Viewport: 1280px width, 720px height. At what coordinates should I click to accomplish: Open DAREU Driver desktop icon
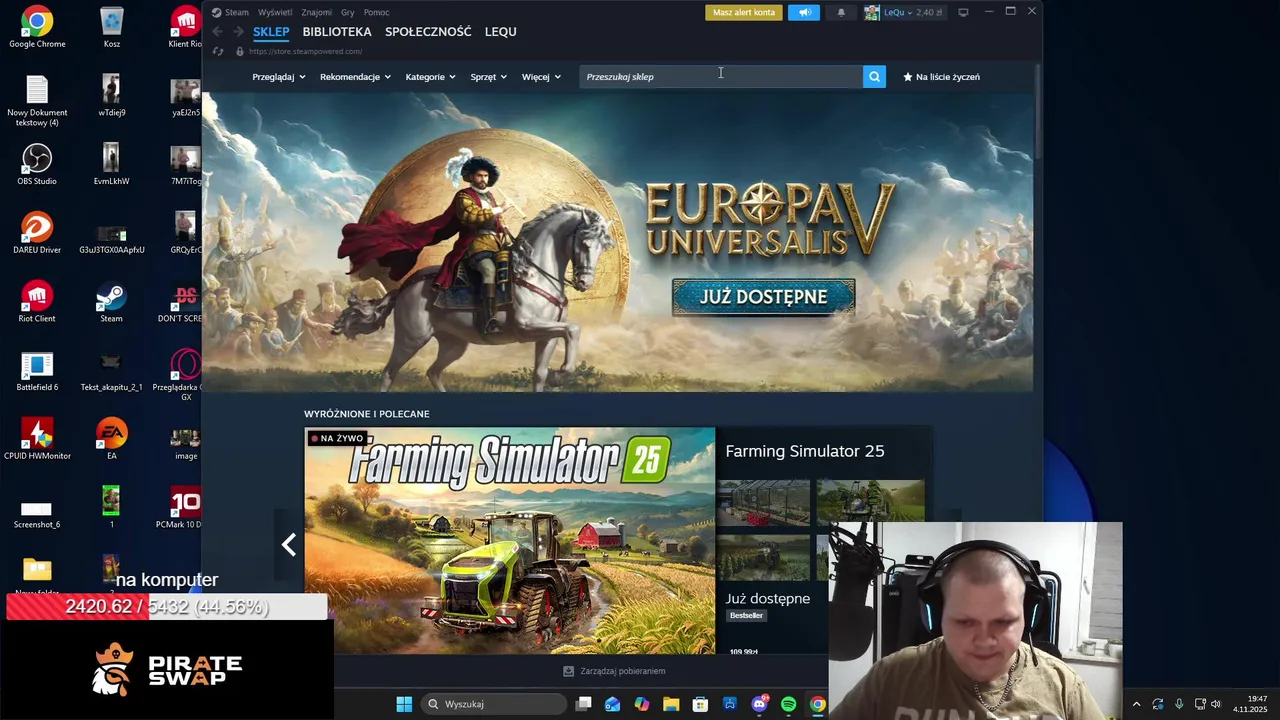37,232
